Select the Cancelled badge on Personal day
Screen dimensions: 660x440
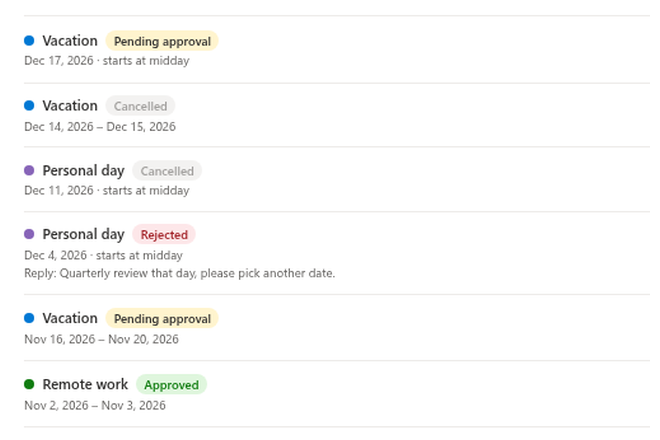[x=167, y=171]
